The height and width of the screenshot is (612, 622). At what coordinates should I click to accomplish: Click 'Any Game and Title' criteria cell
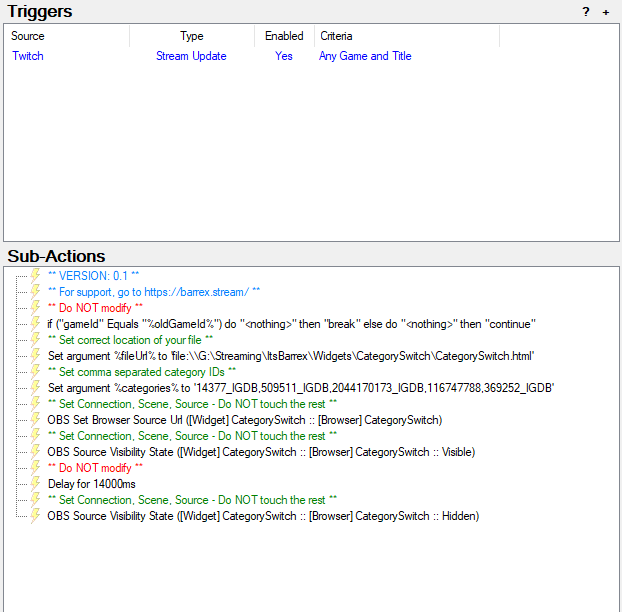tap(365, 56)
